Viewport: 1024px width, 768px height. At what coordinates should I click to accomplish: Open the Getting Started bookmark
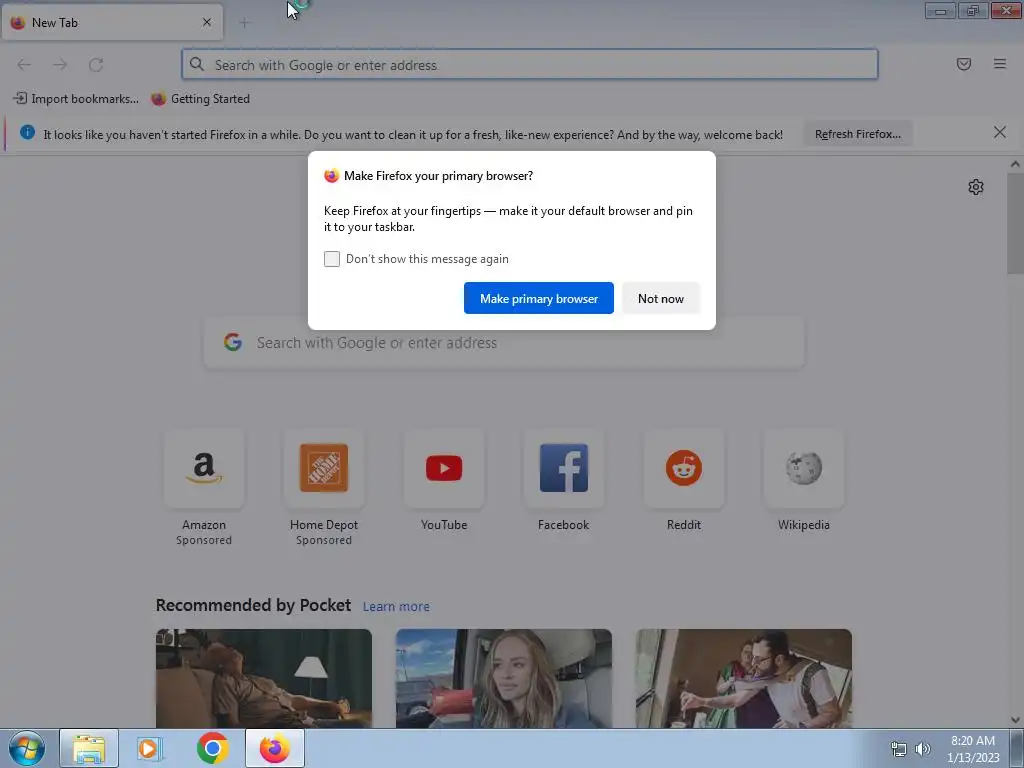[x=200, y=99]
